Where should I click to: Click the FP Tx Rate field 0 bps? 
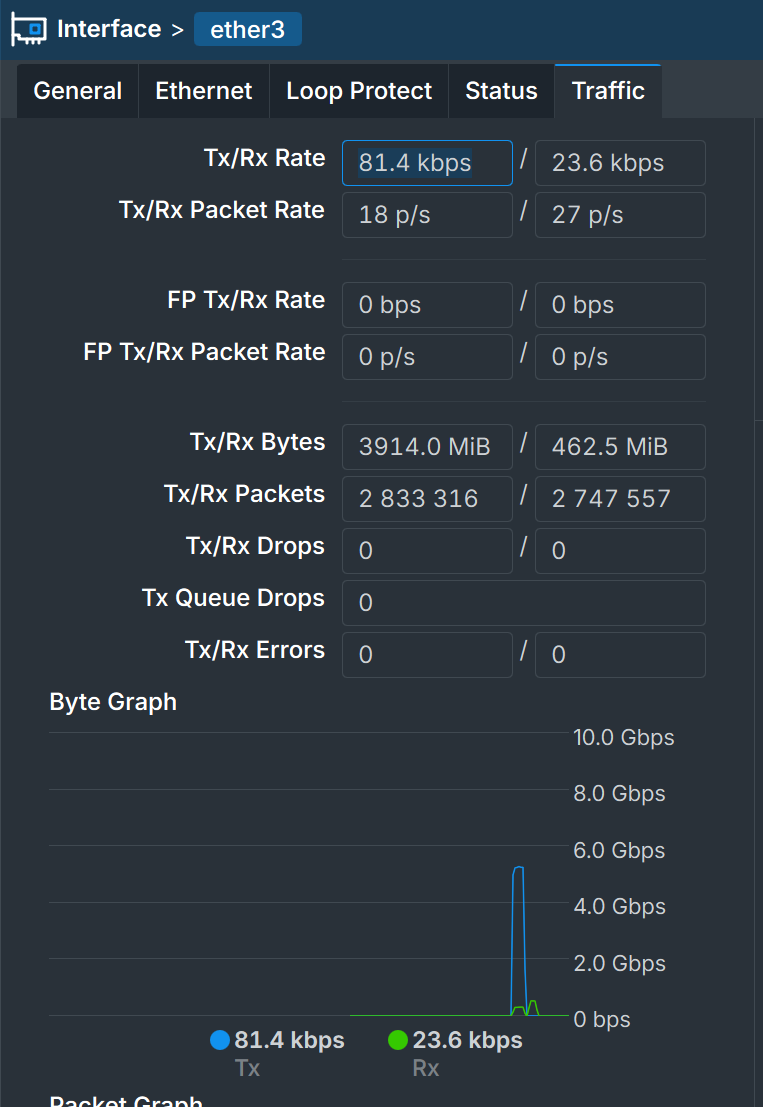(427, 305)
